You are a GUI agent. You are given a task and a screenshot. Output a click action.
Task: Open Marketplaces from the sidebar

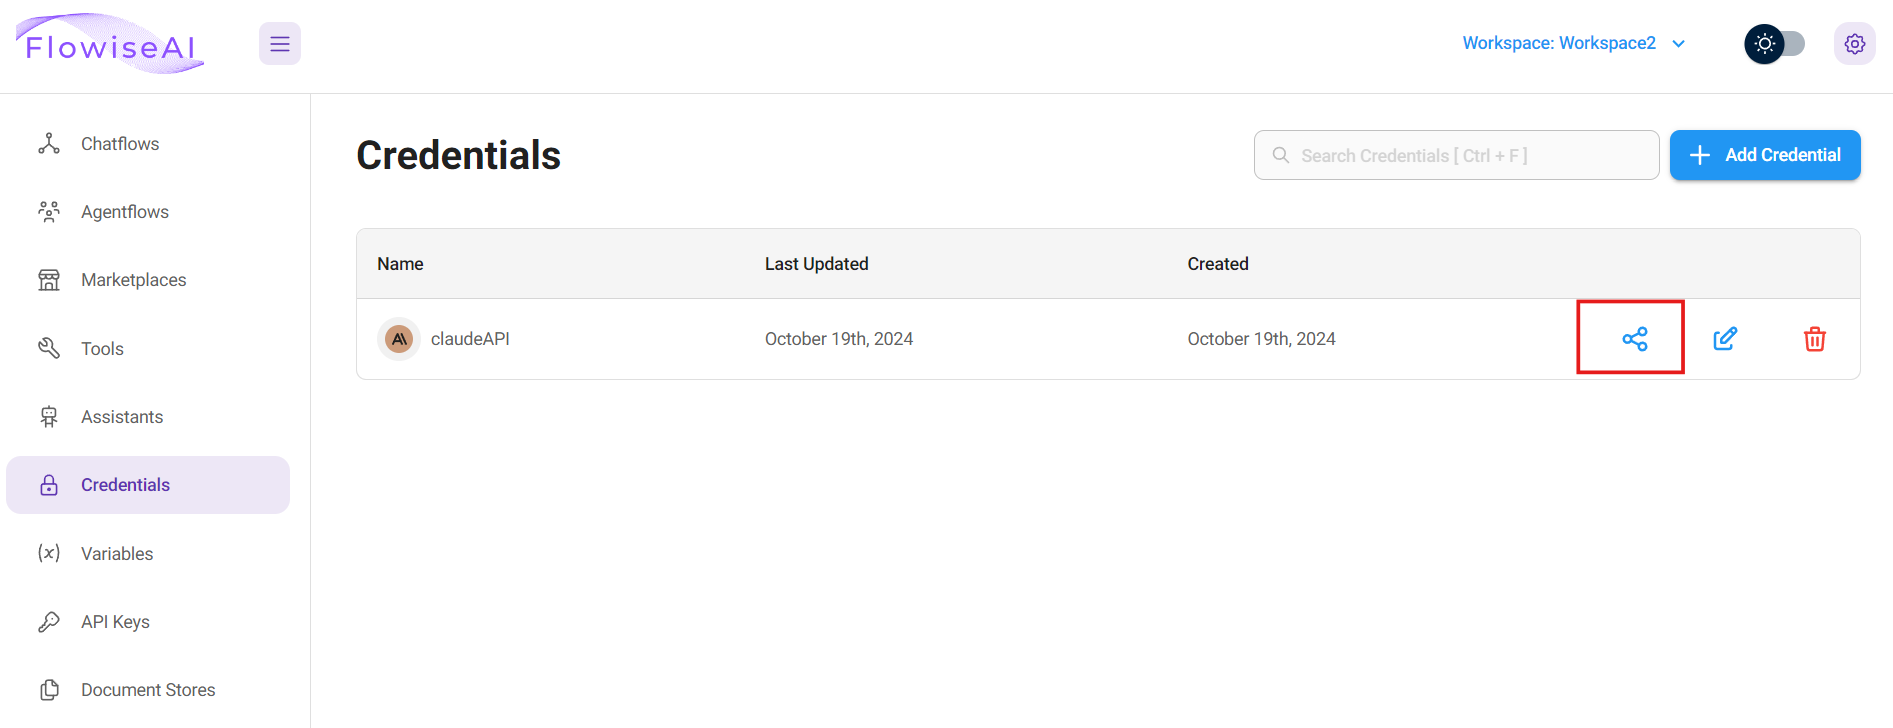(133, 280)
